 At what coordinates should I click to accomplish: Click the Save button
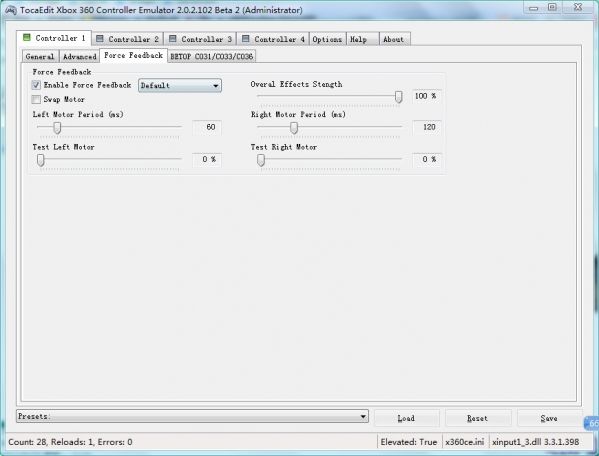coord(549,418)
